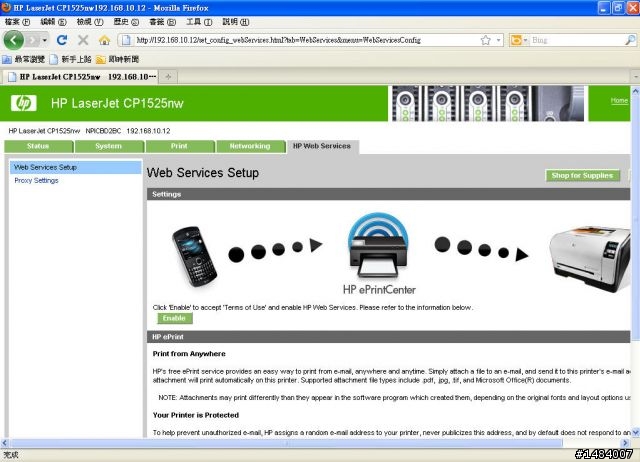The image size is (640, 462).
Task: Click the Enable button for Web Services
Action: pyautogui.click(x=174, y=318)
